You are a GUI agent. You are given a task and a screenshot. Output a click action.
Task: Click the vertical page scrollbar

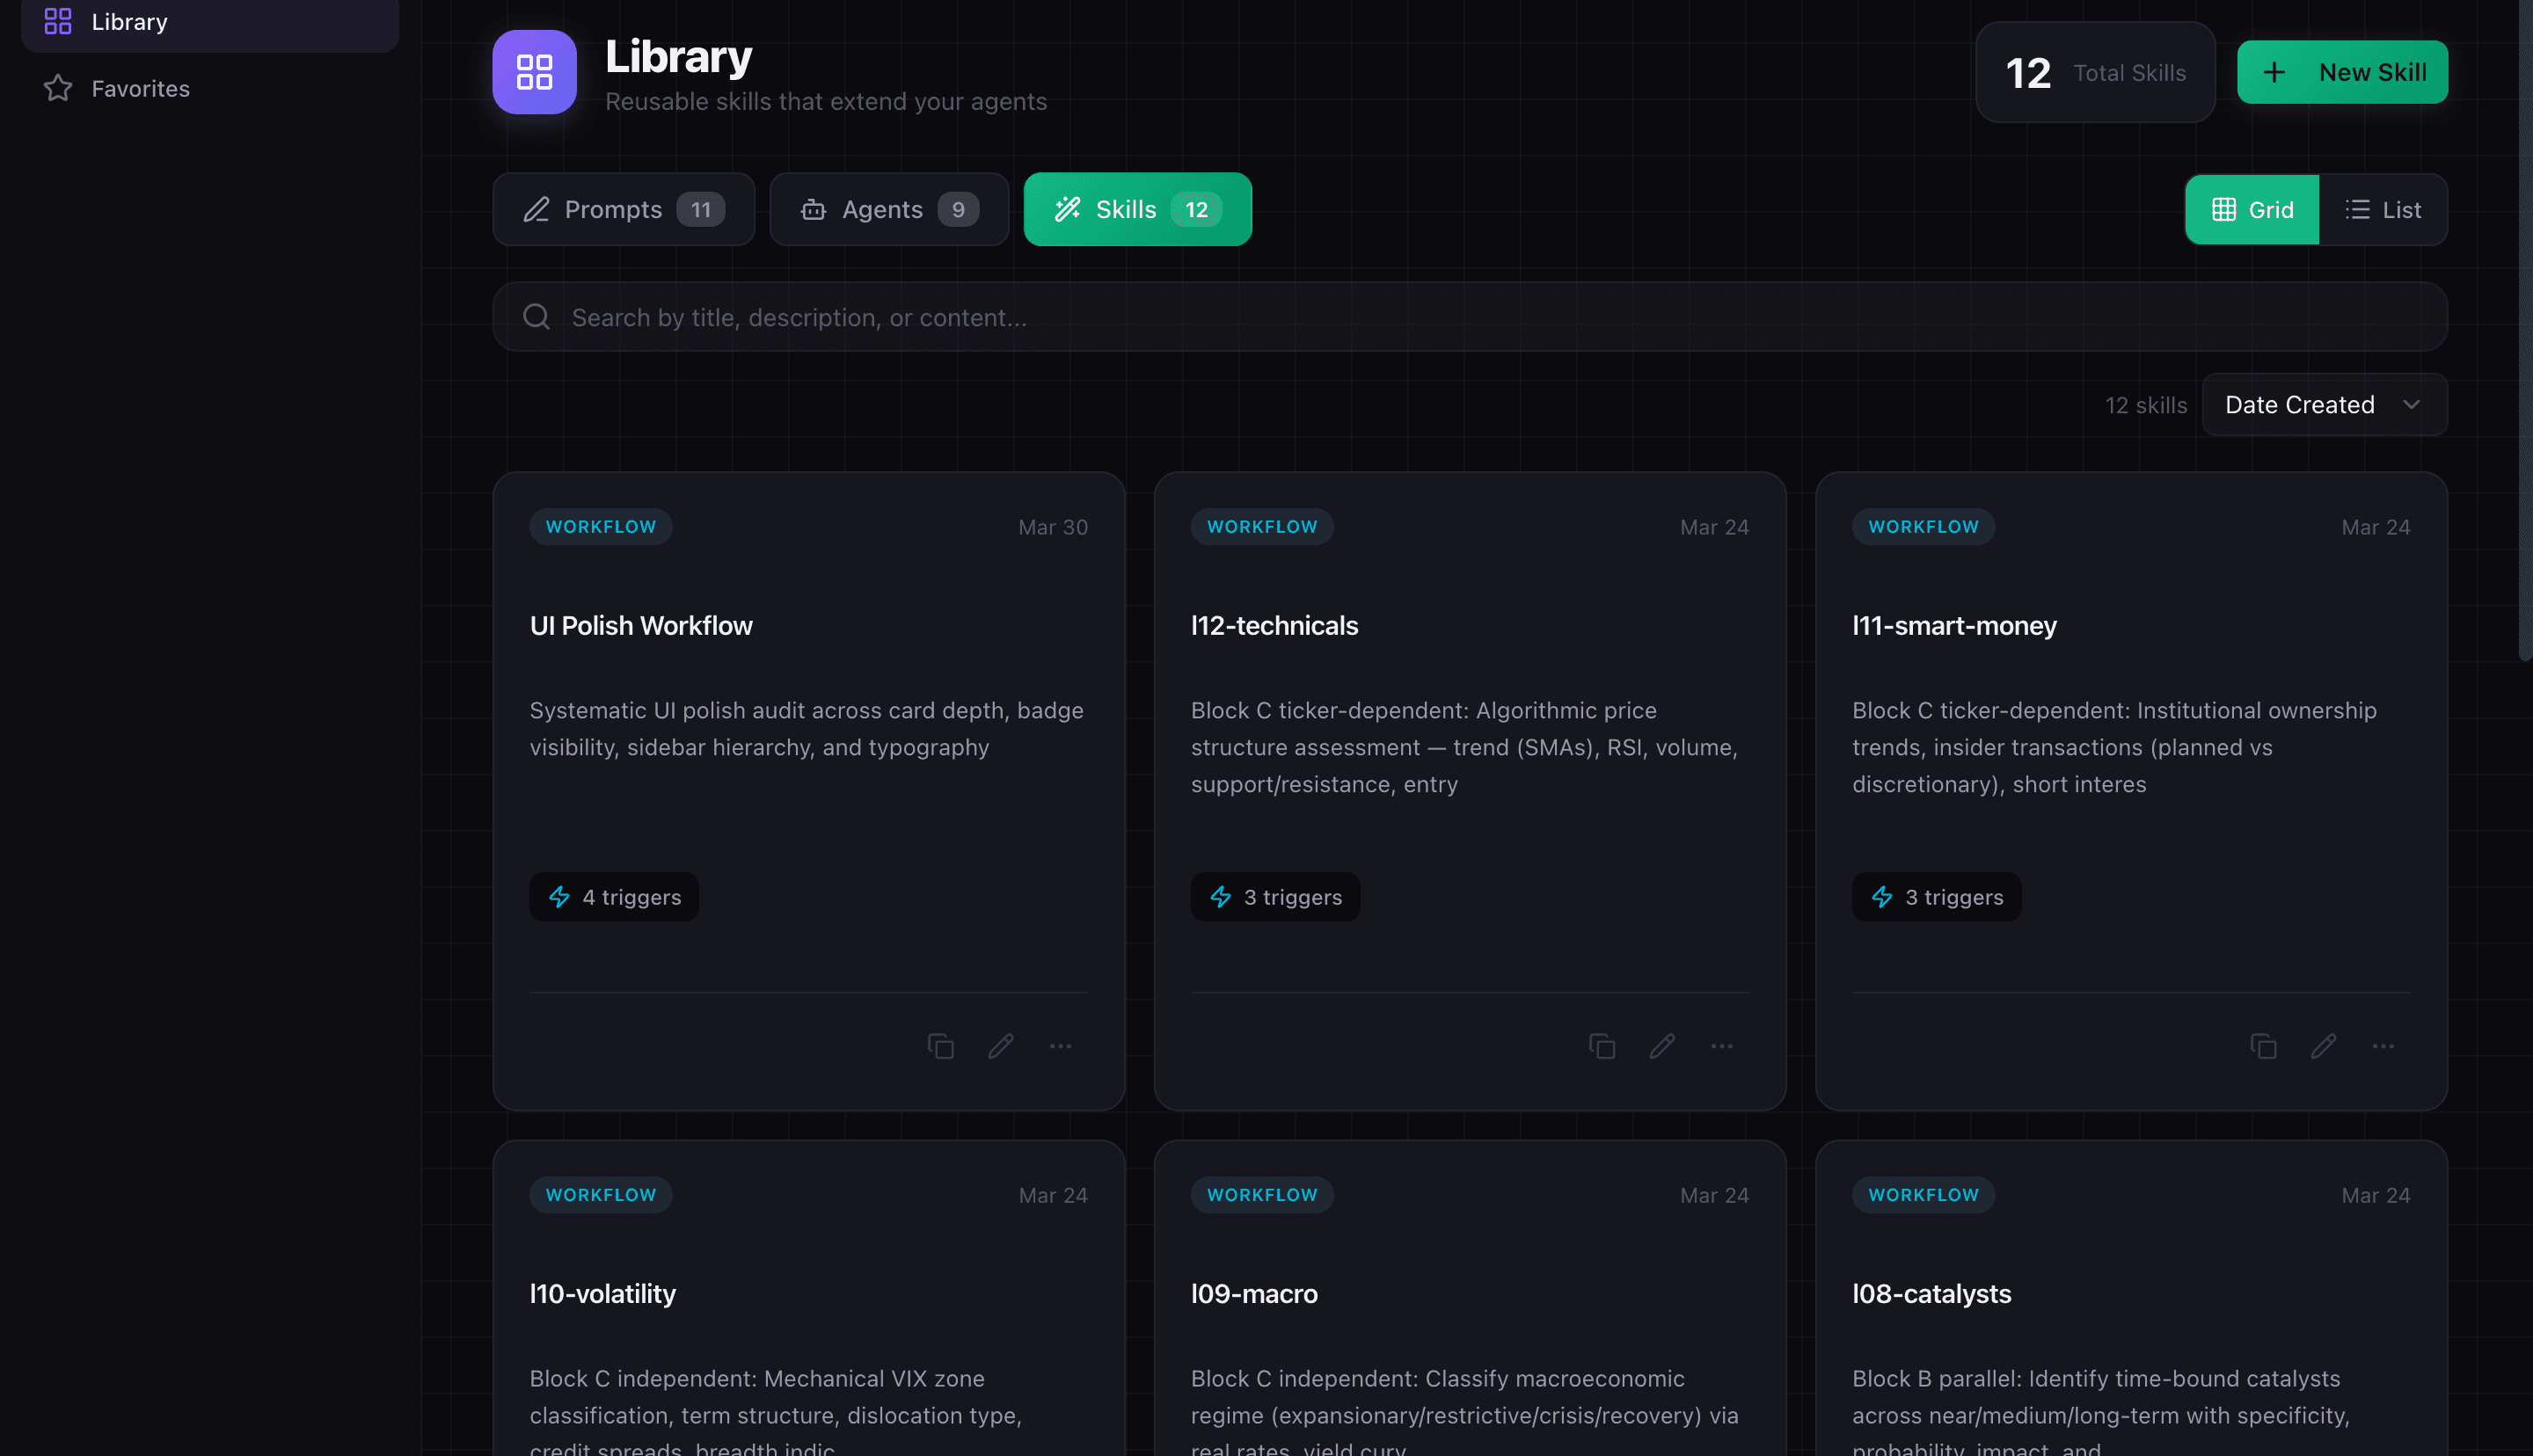pyautogui.click(x=2525, y=330)
